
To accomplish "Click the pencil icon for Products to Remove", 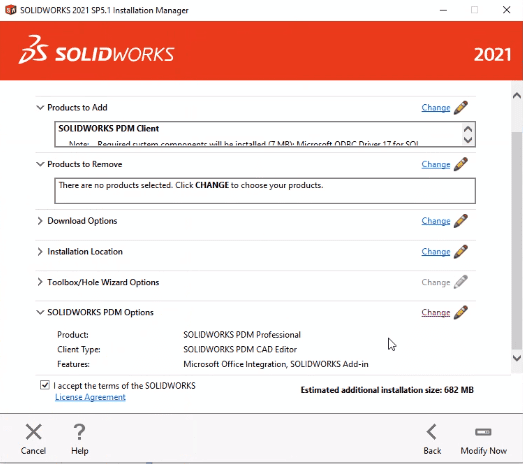I will point(461,164).
